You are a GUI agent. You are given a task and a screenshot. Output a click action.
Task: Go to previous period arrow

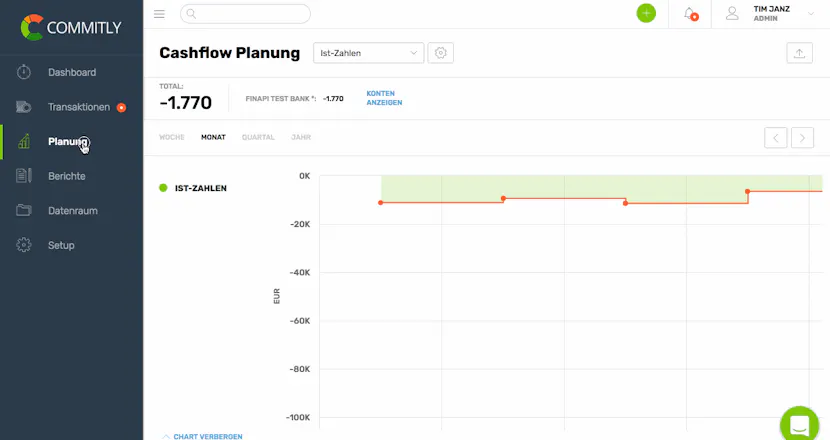(x=775, y=138)
